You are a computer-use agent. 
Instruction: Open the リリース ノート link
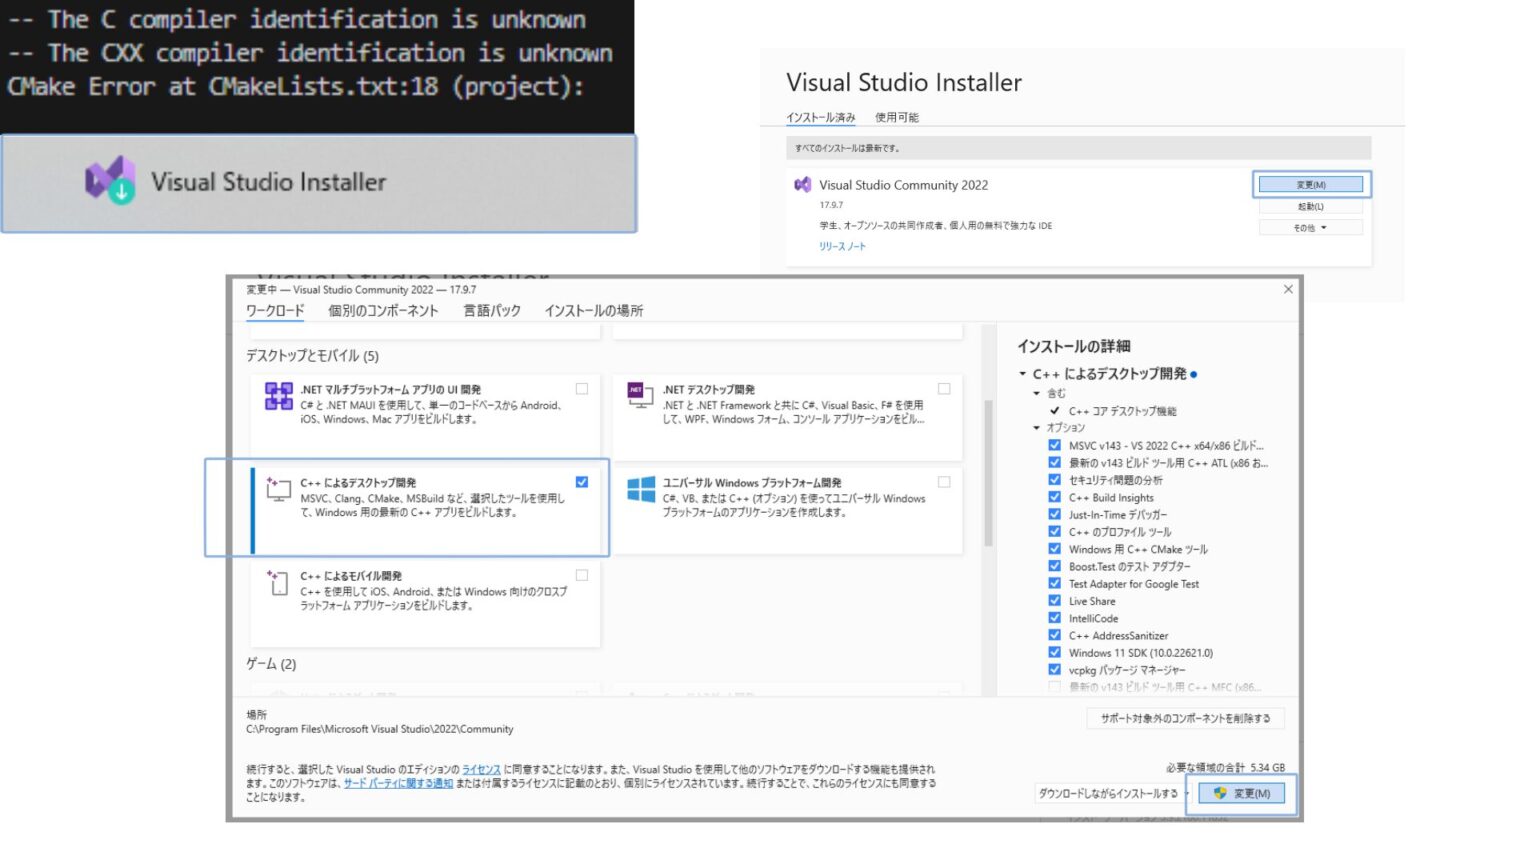tap(842, 246)
